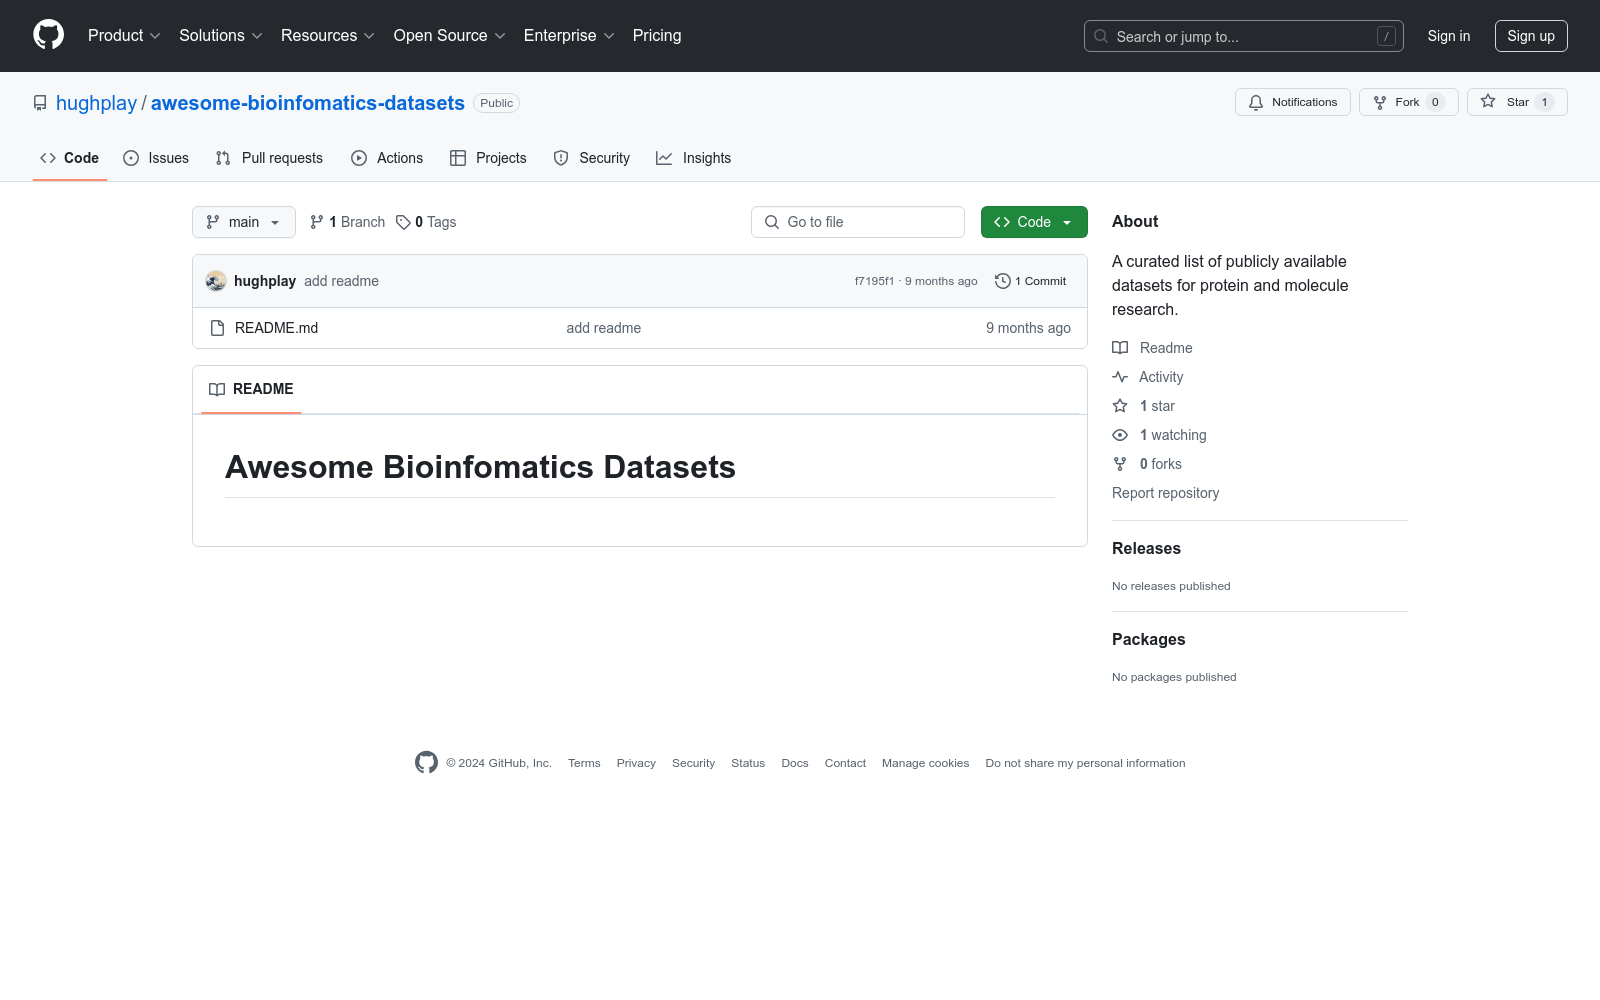Open the README.md file
This screenshot has height=1000, width=1600.
pyautogui.click(x=276, y=328)
